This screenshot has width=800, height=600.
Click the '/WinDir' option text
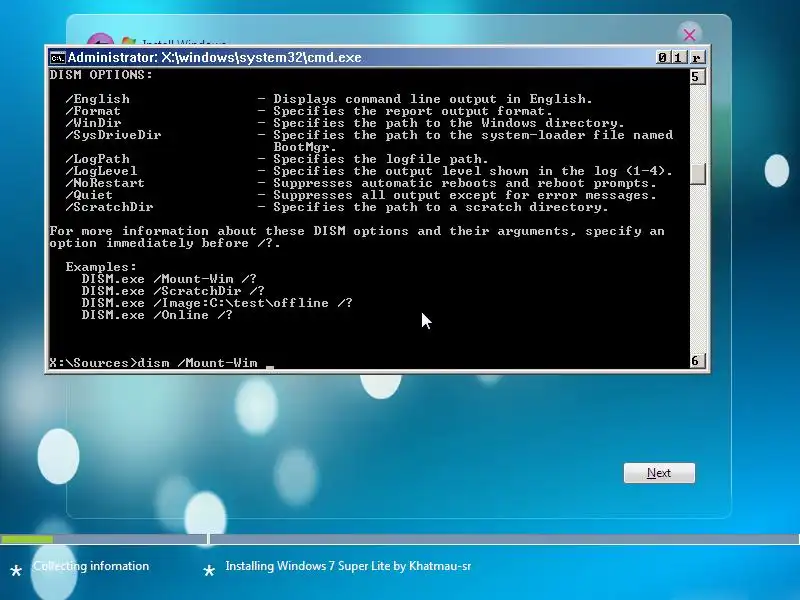[93, 123]
